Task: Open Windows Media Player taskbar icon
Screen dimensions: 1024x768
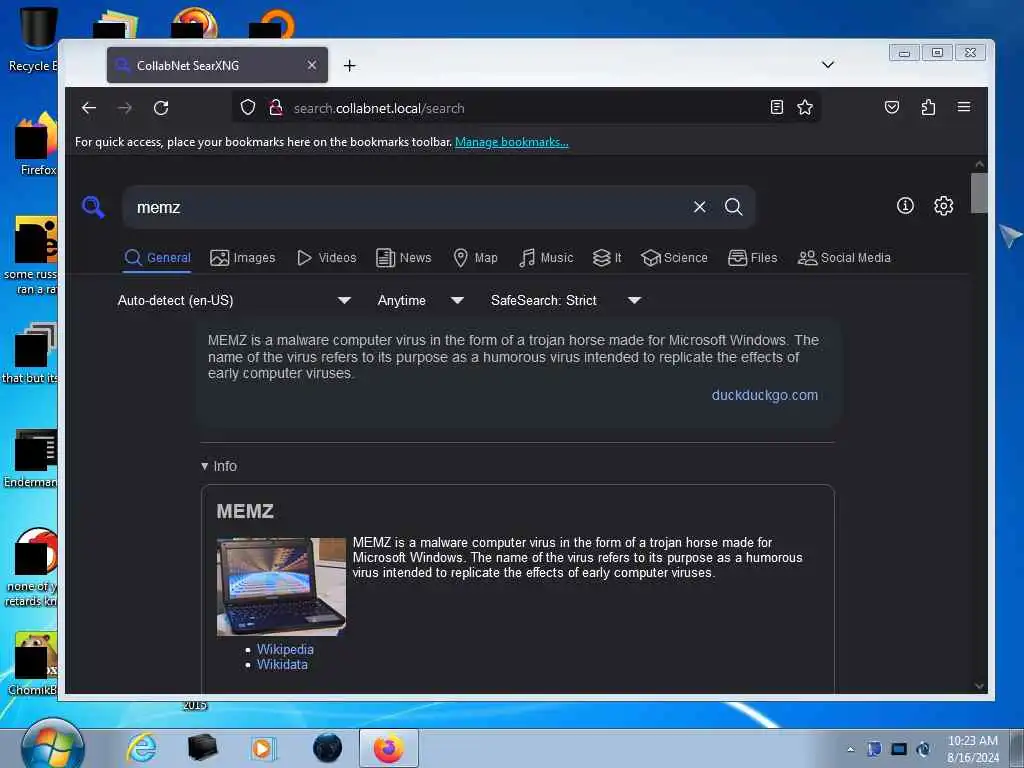Action: [x=263, y=748]
